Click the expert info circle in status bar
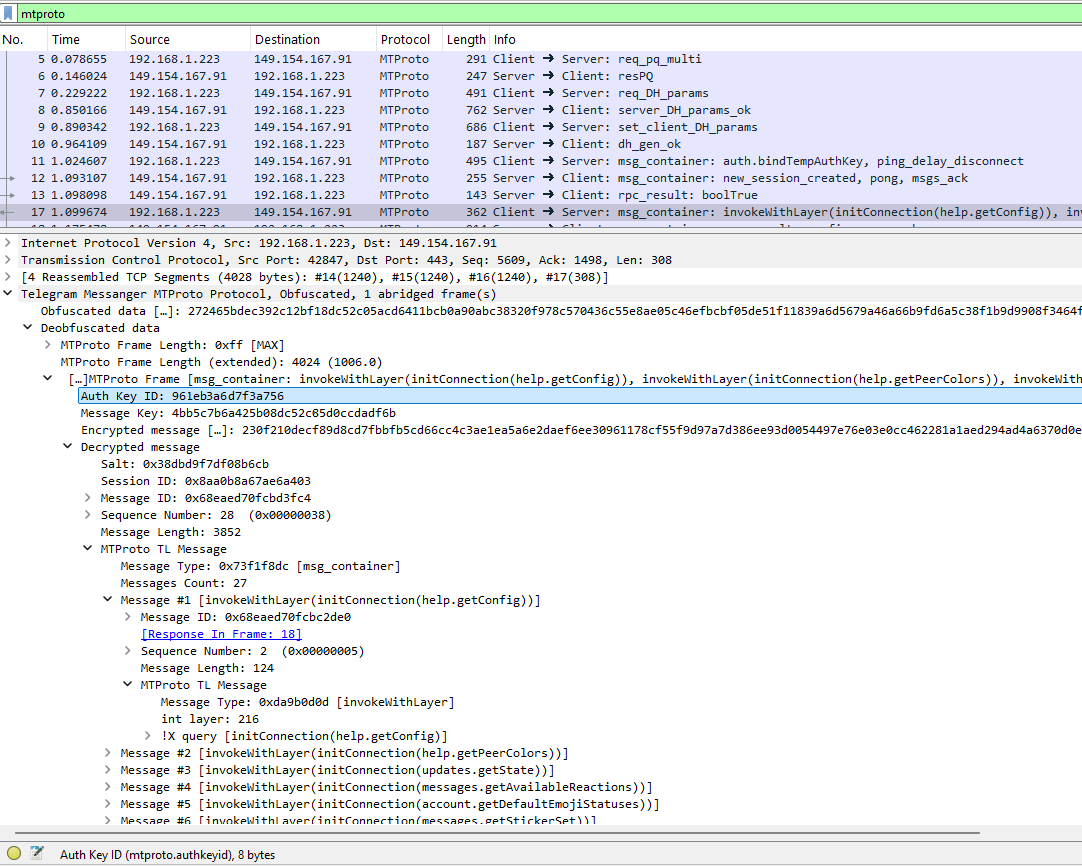 click(x=14, y=853)
